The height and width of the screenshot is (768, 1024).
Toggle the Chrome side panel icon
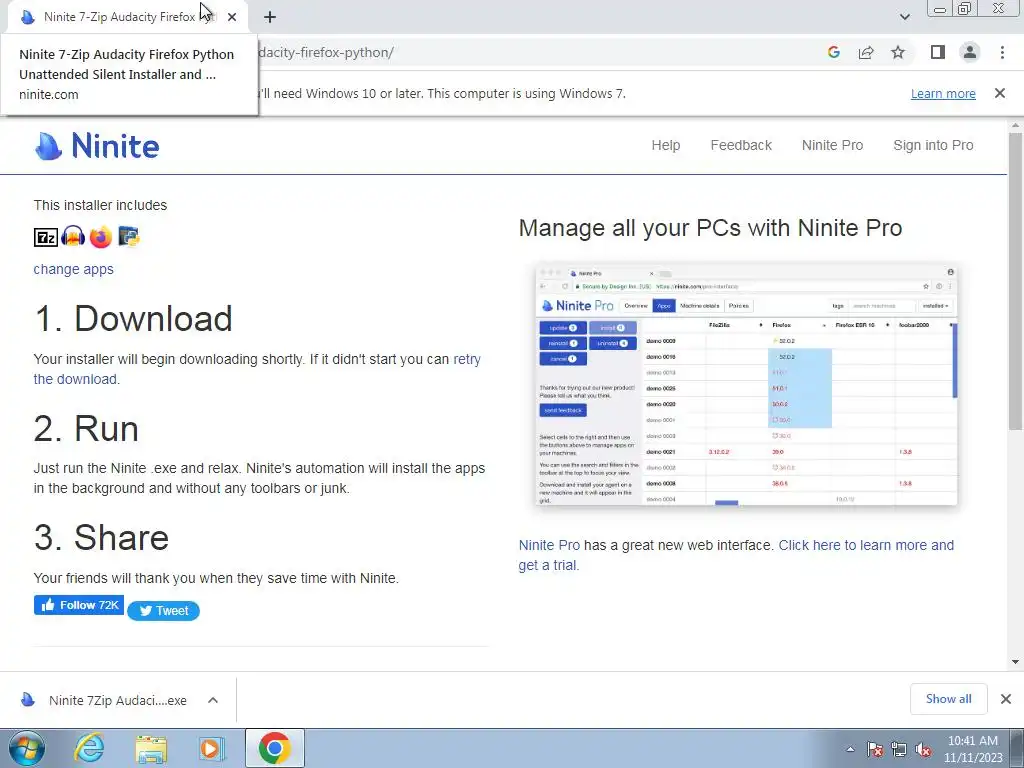(938, 52)
